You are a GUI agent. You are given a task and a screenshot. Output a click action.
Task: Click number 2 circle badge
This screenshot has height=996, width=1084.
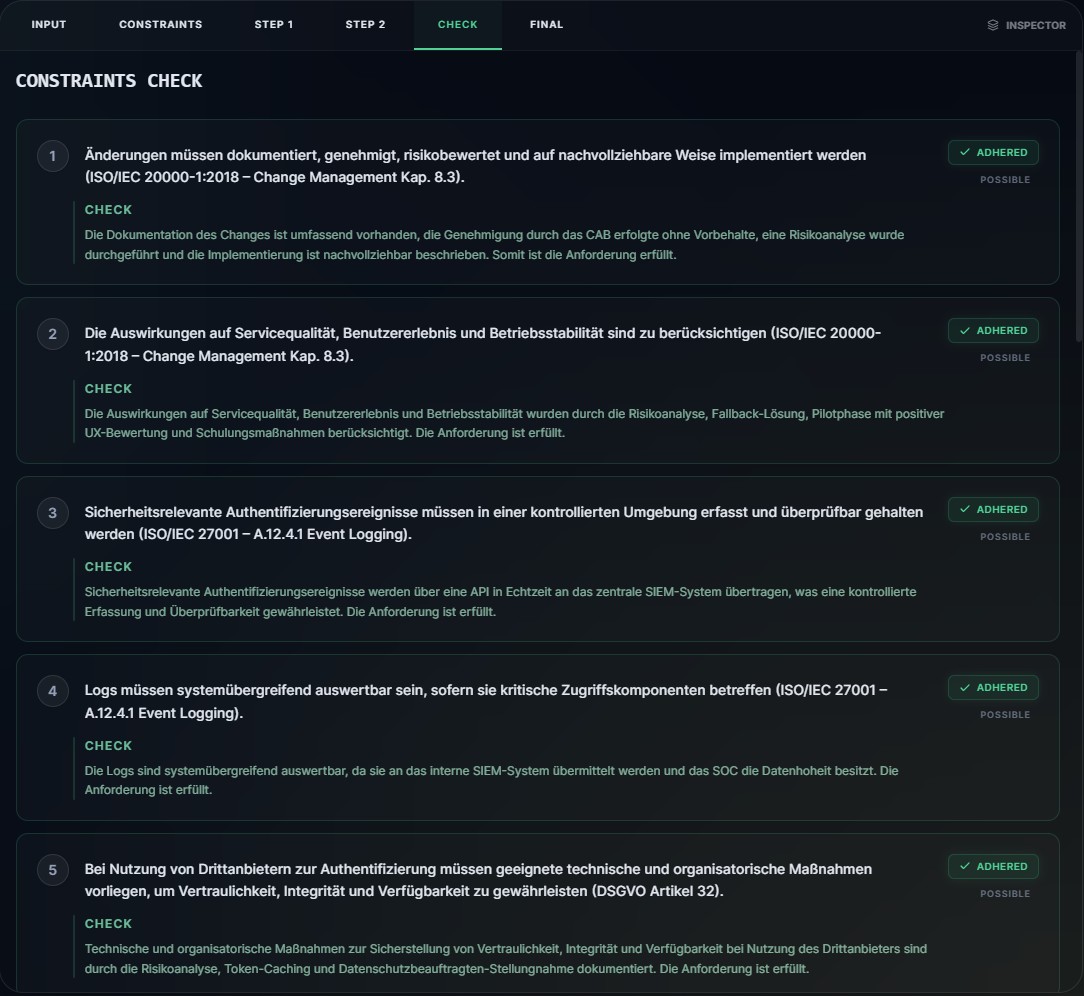(53, 334)
